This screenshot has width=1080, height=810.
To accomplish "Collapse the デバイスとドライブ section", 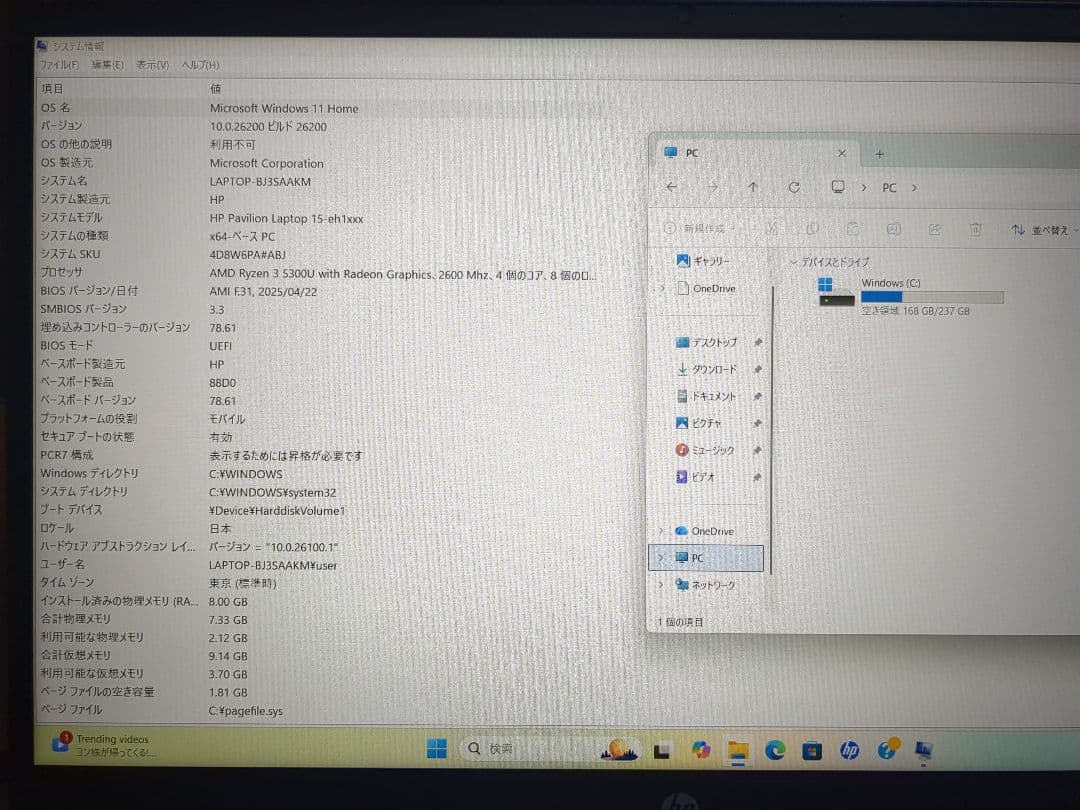I will tap(793, 261).
